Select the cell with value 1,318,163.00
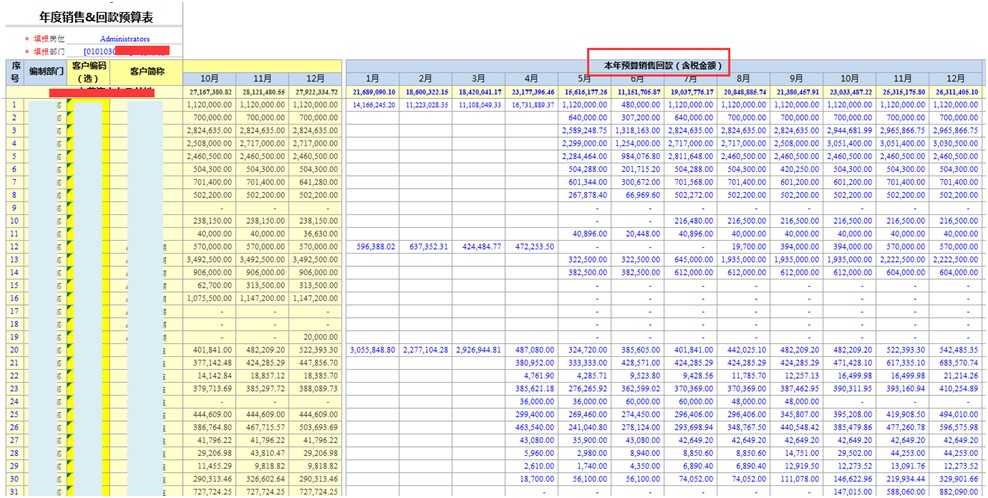This screenshot has height=498, width=988. [x=637, y=130]
